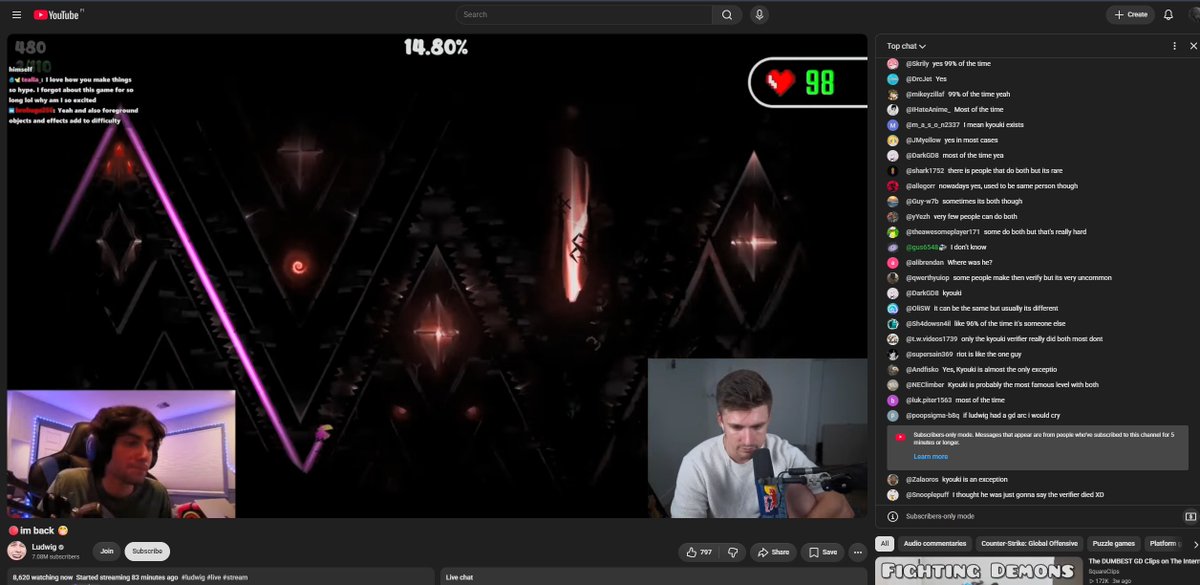Viewport: 1200px width, 585px height.
Task: Click the Learn more link in chat
Action: click(930, 456)
